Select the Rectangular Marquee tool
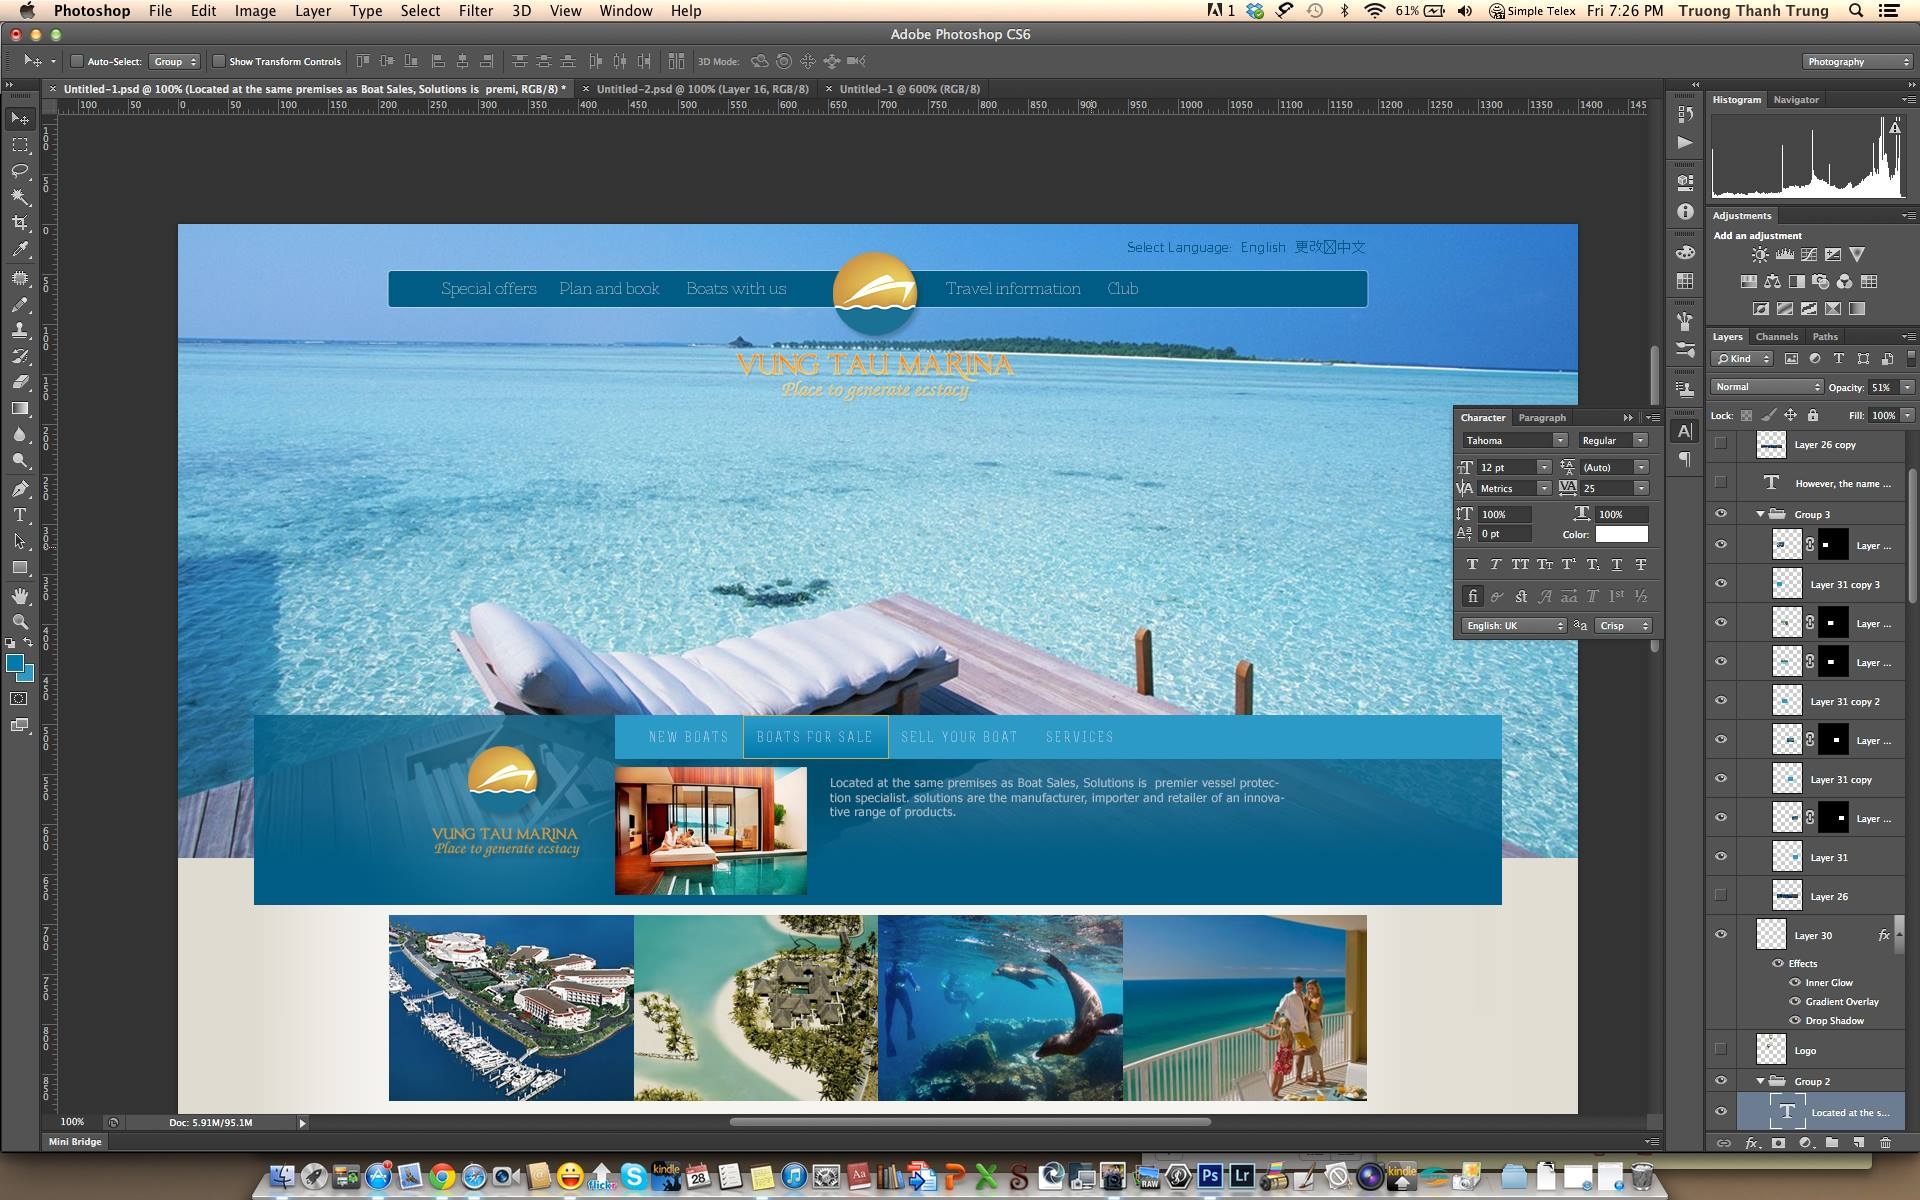 point(20,145)
